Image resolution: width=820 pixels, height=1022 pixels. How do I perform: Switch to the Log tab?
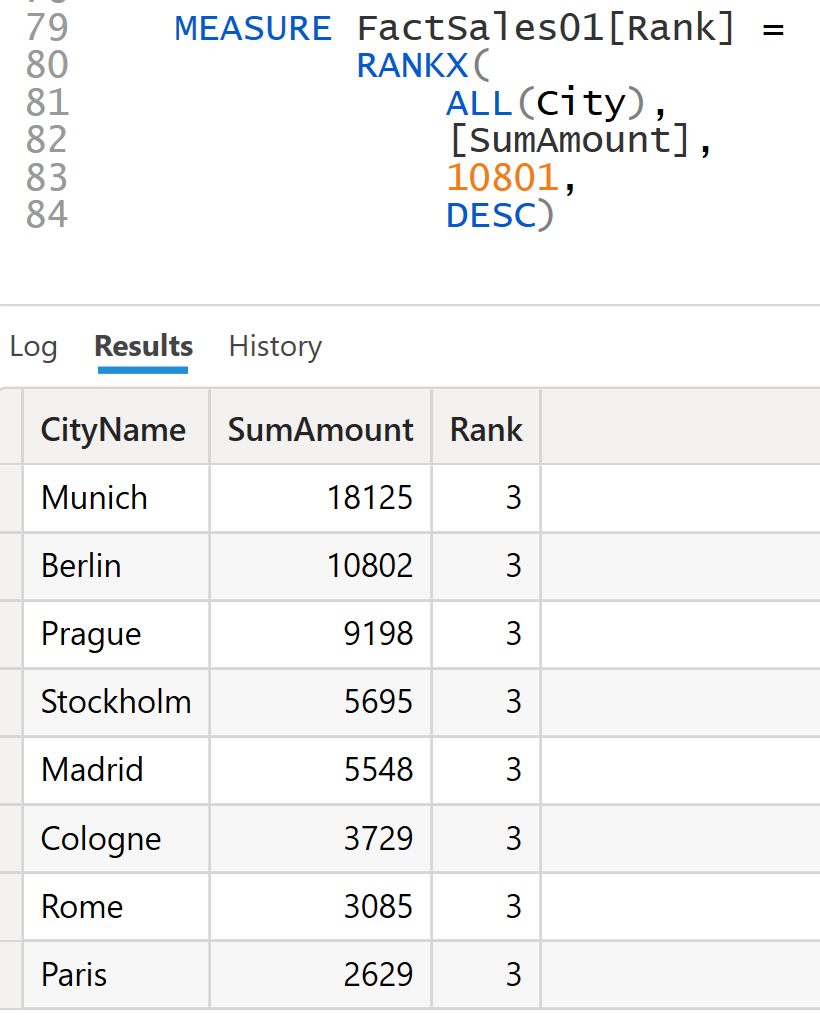coord(33,347)
